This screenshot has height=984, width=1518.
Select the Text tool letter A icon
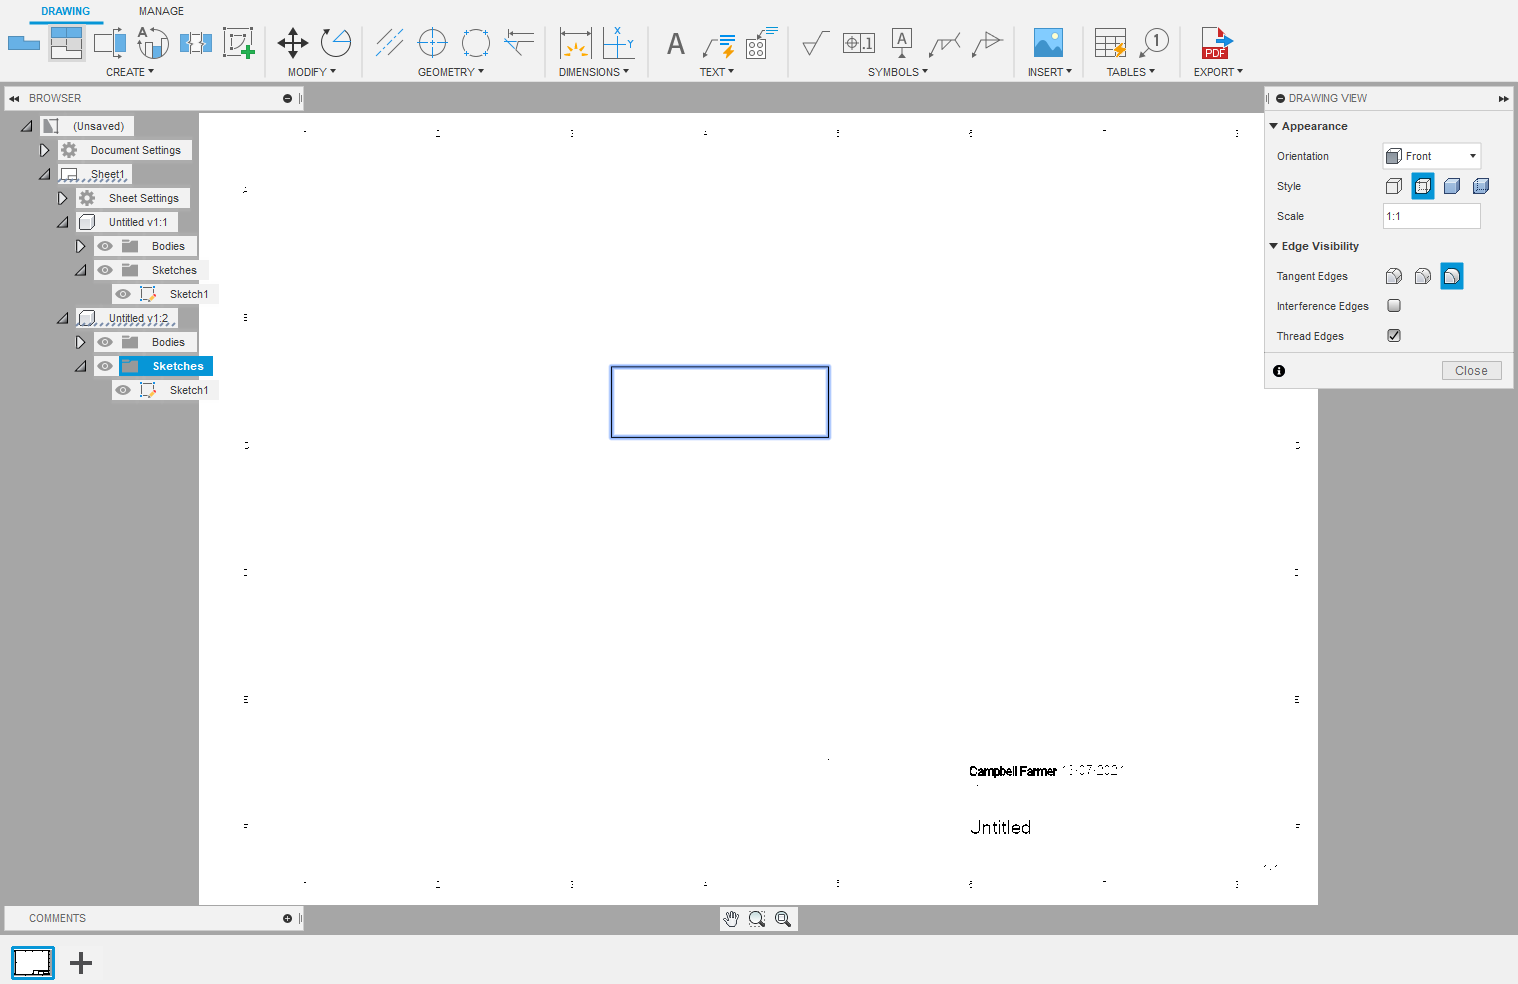676,44
